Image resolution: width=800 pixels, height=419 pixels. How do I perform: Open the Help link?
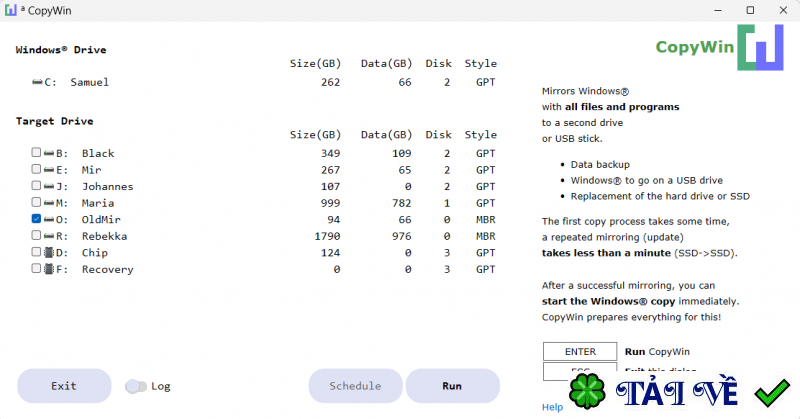552,407
